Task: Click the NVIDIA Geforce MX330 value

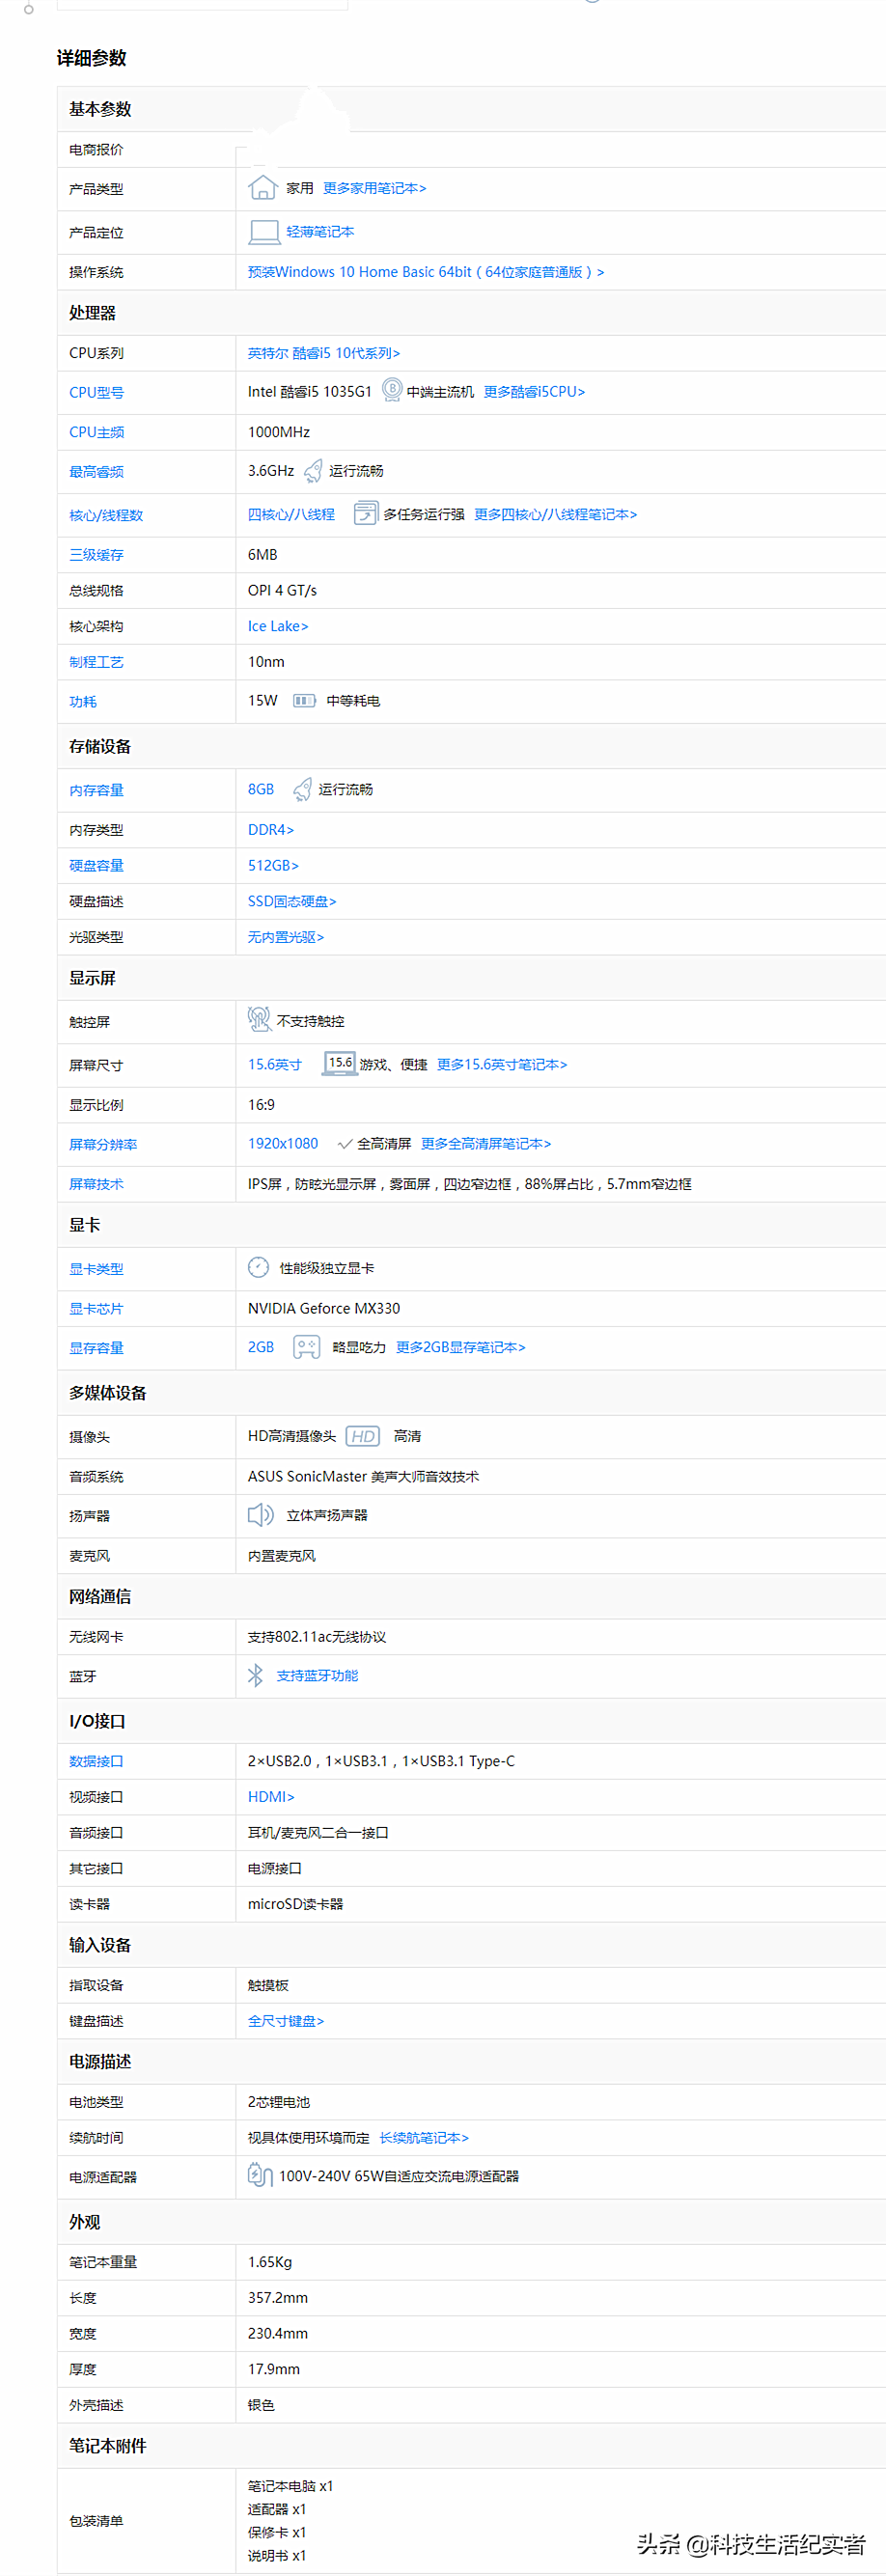Action: [324, 1308]
